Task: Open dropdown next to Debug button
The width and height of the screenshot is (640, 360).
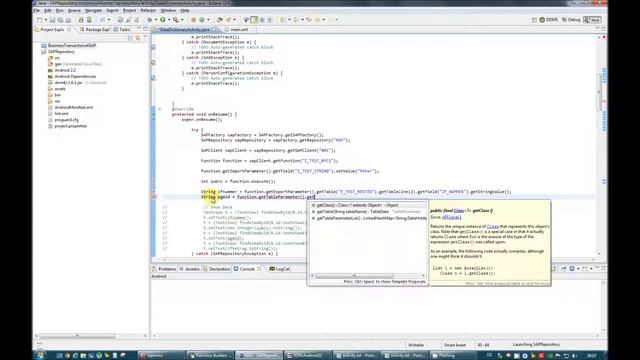Action: [156, 20]
